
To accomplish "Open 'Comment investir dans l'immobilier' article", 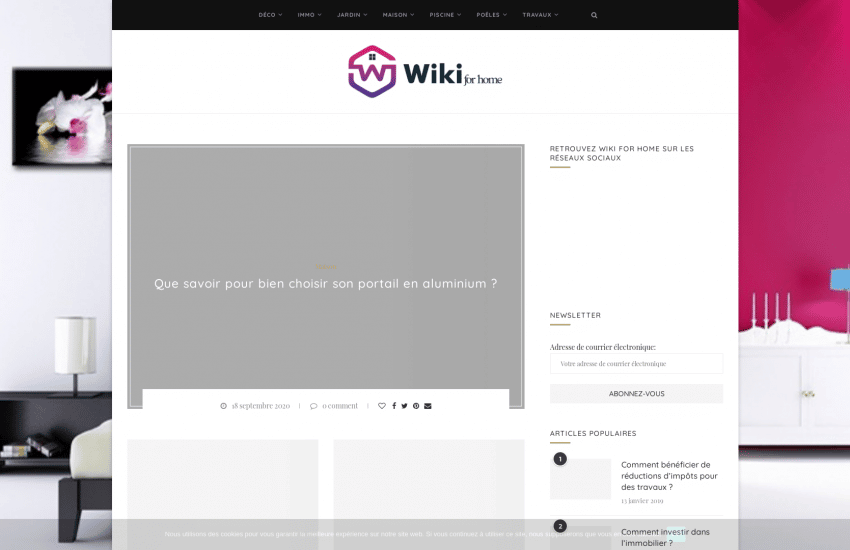I will (665, 538).
